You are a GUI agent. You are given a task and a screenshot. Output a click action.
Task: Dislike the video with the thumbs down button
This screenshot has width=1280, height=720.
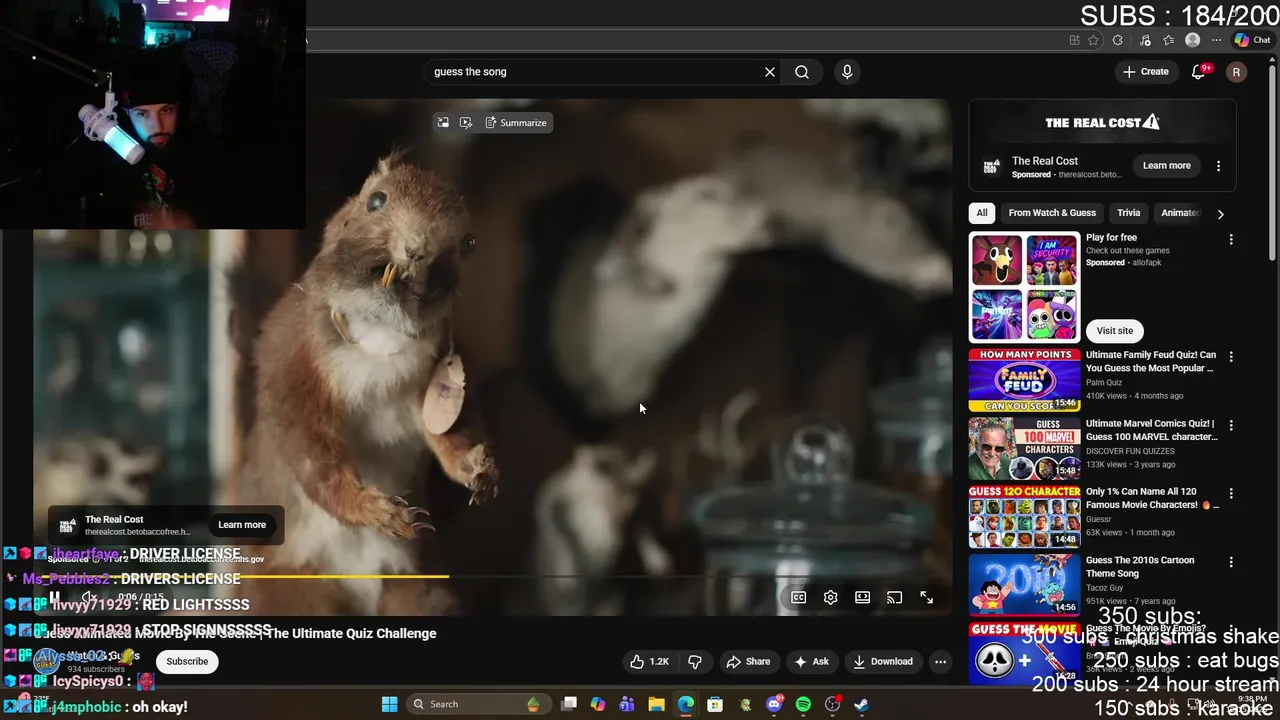[695, 662]
